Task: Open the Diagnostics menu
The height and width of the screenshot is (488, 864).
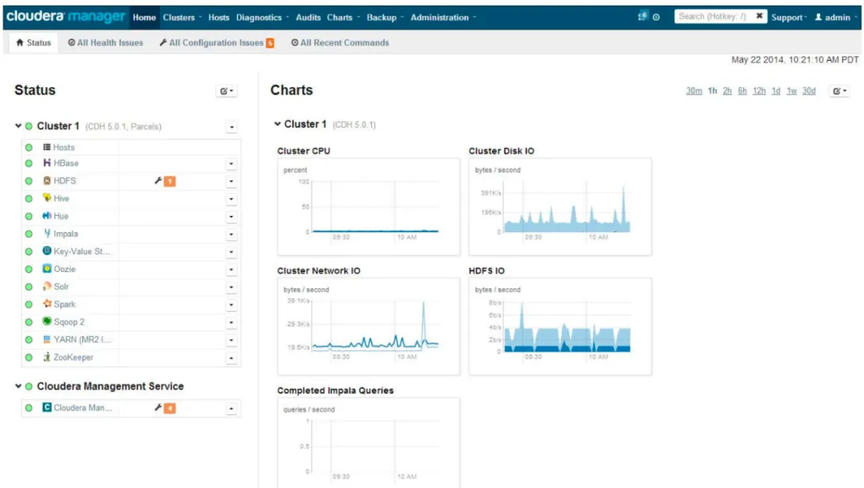Action: (x=262, y=17)
